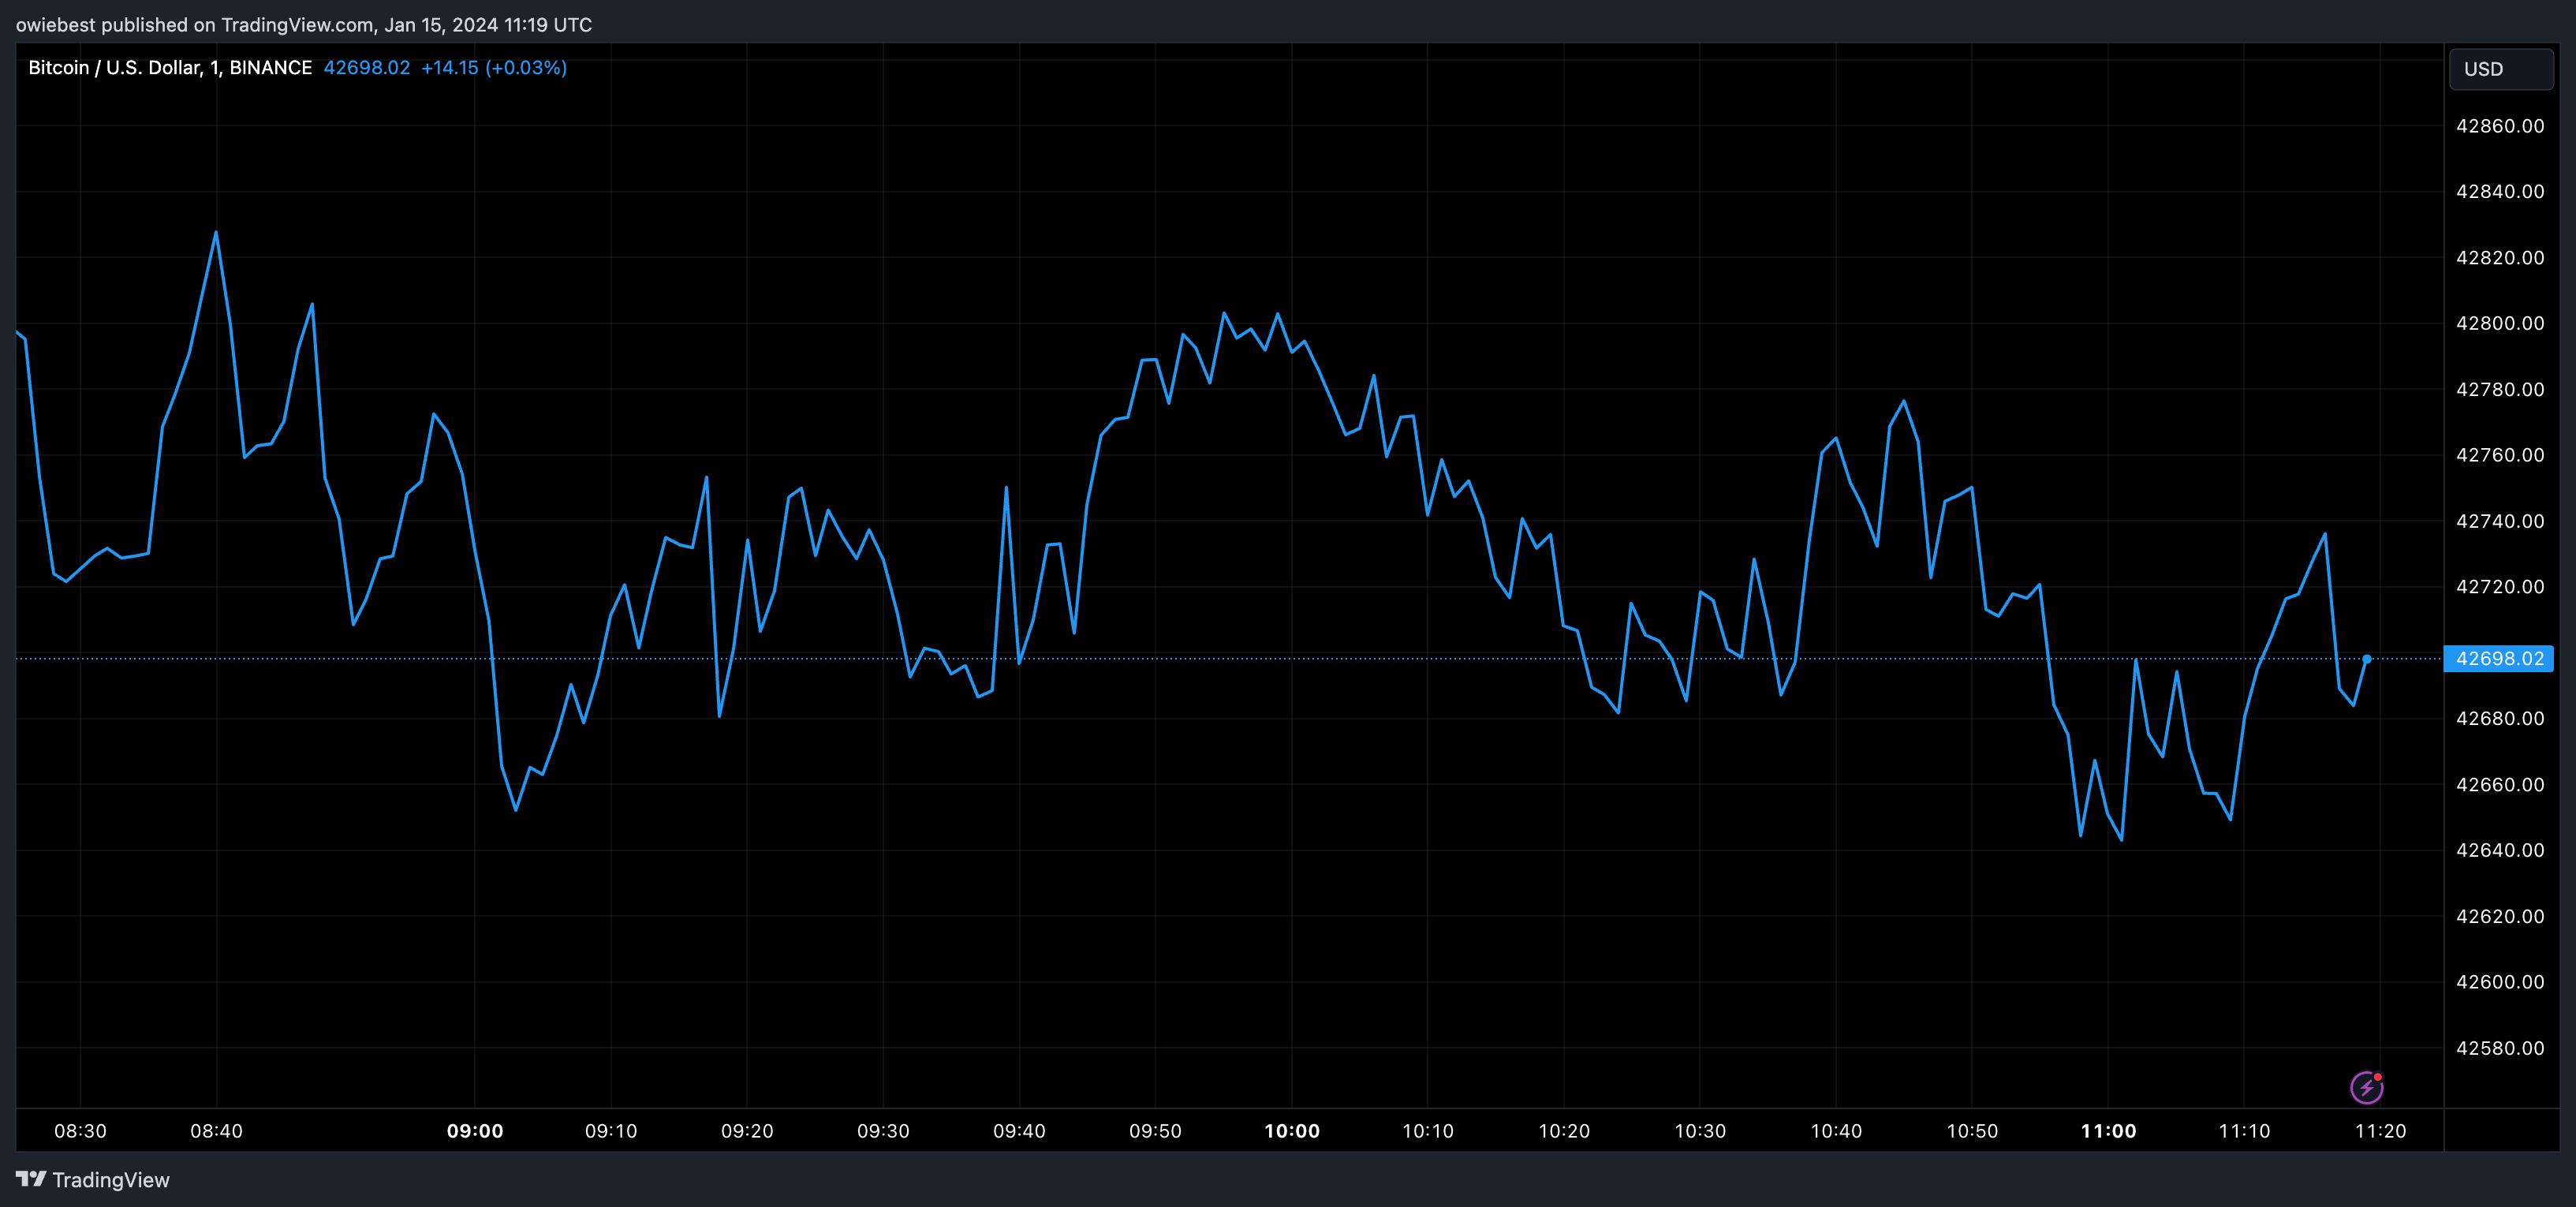Click the 11:10 time axis label
Screen dimensions: 2576x1207
click(x=2244, y=1131)
